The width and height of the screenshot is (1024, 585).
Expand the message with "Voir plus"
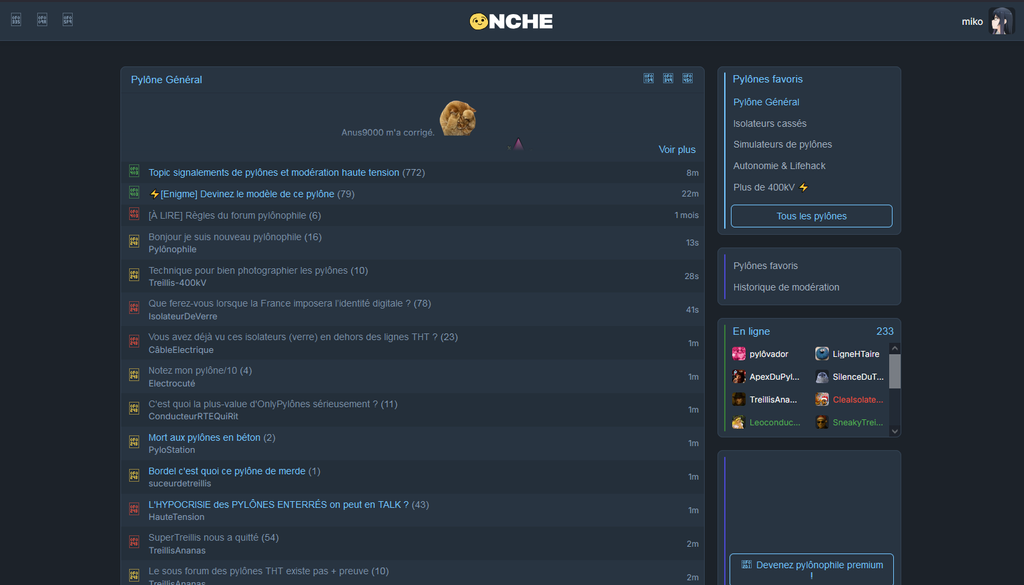[677, 150]
